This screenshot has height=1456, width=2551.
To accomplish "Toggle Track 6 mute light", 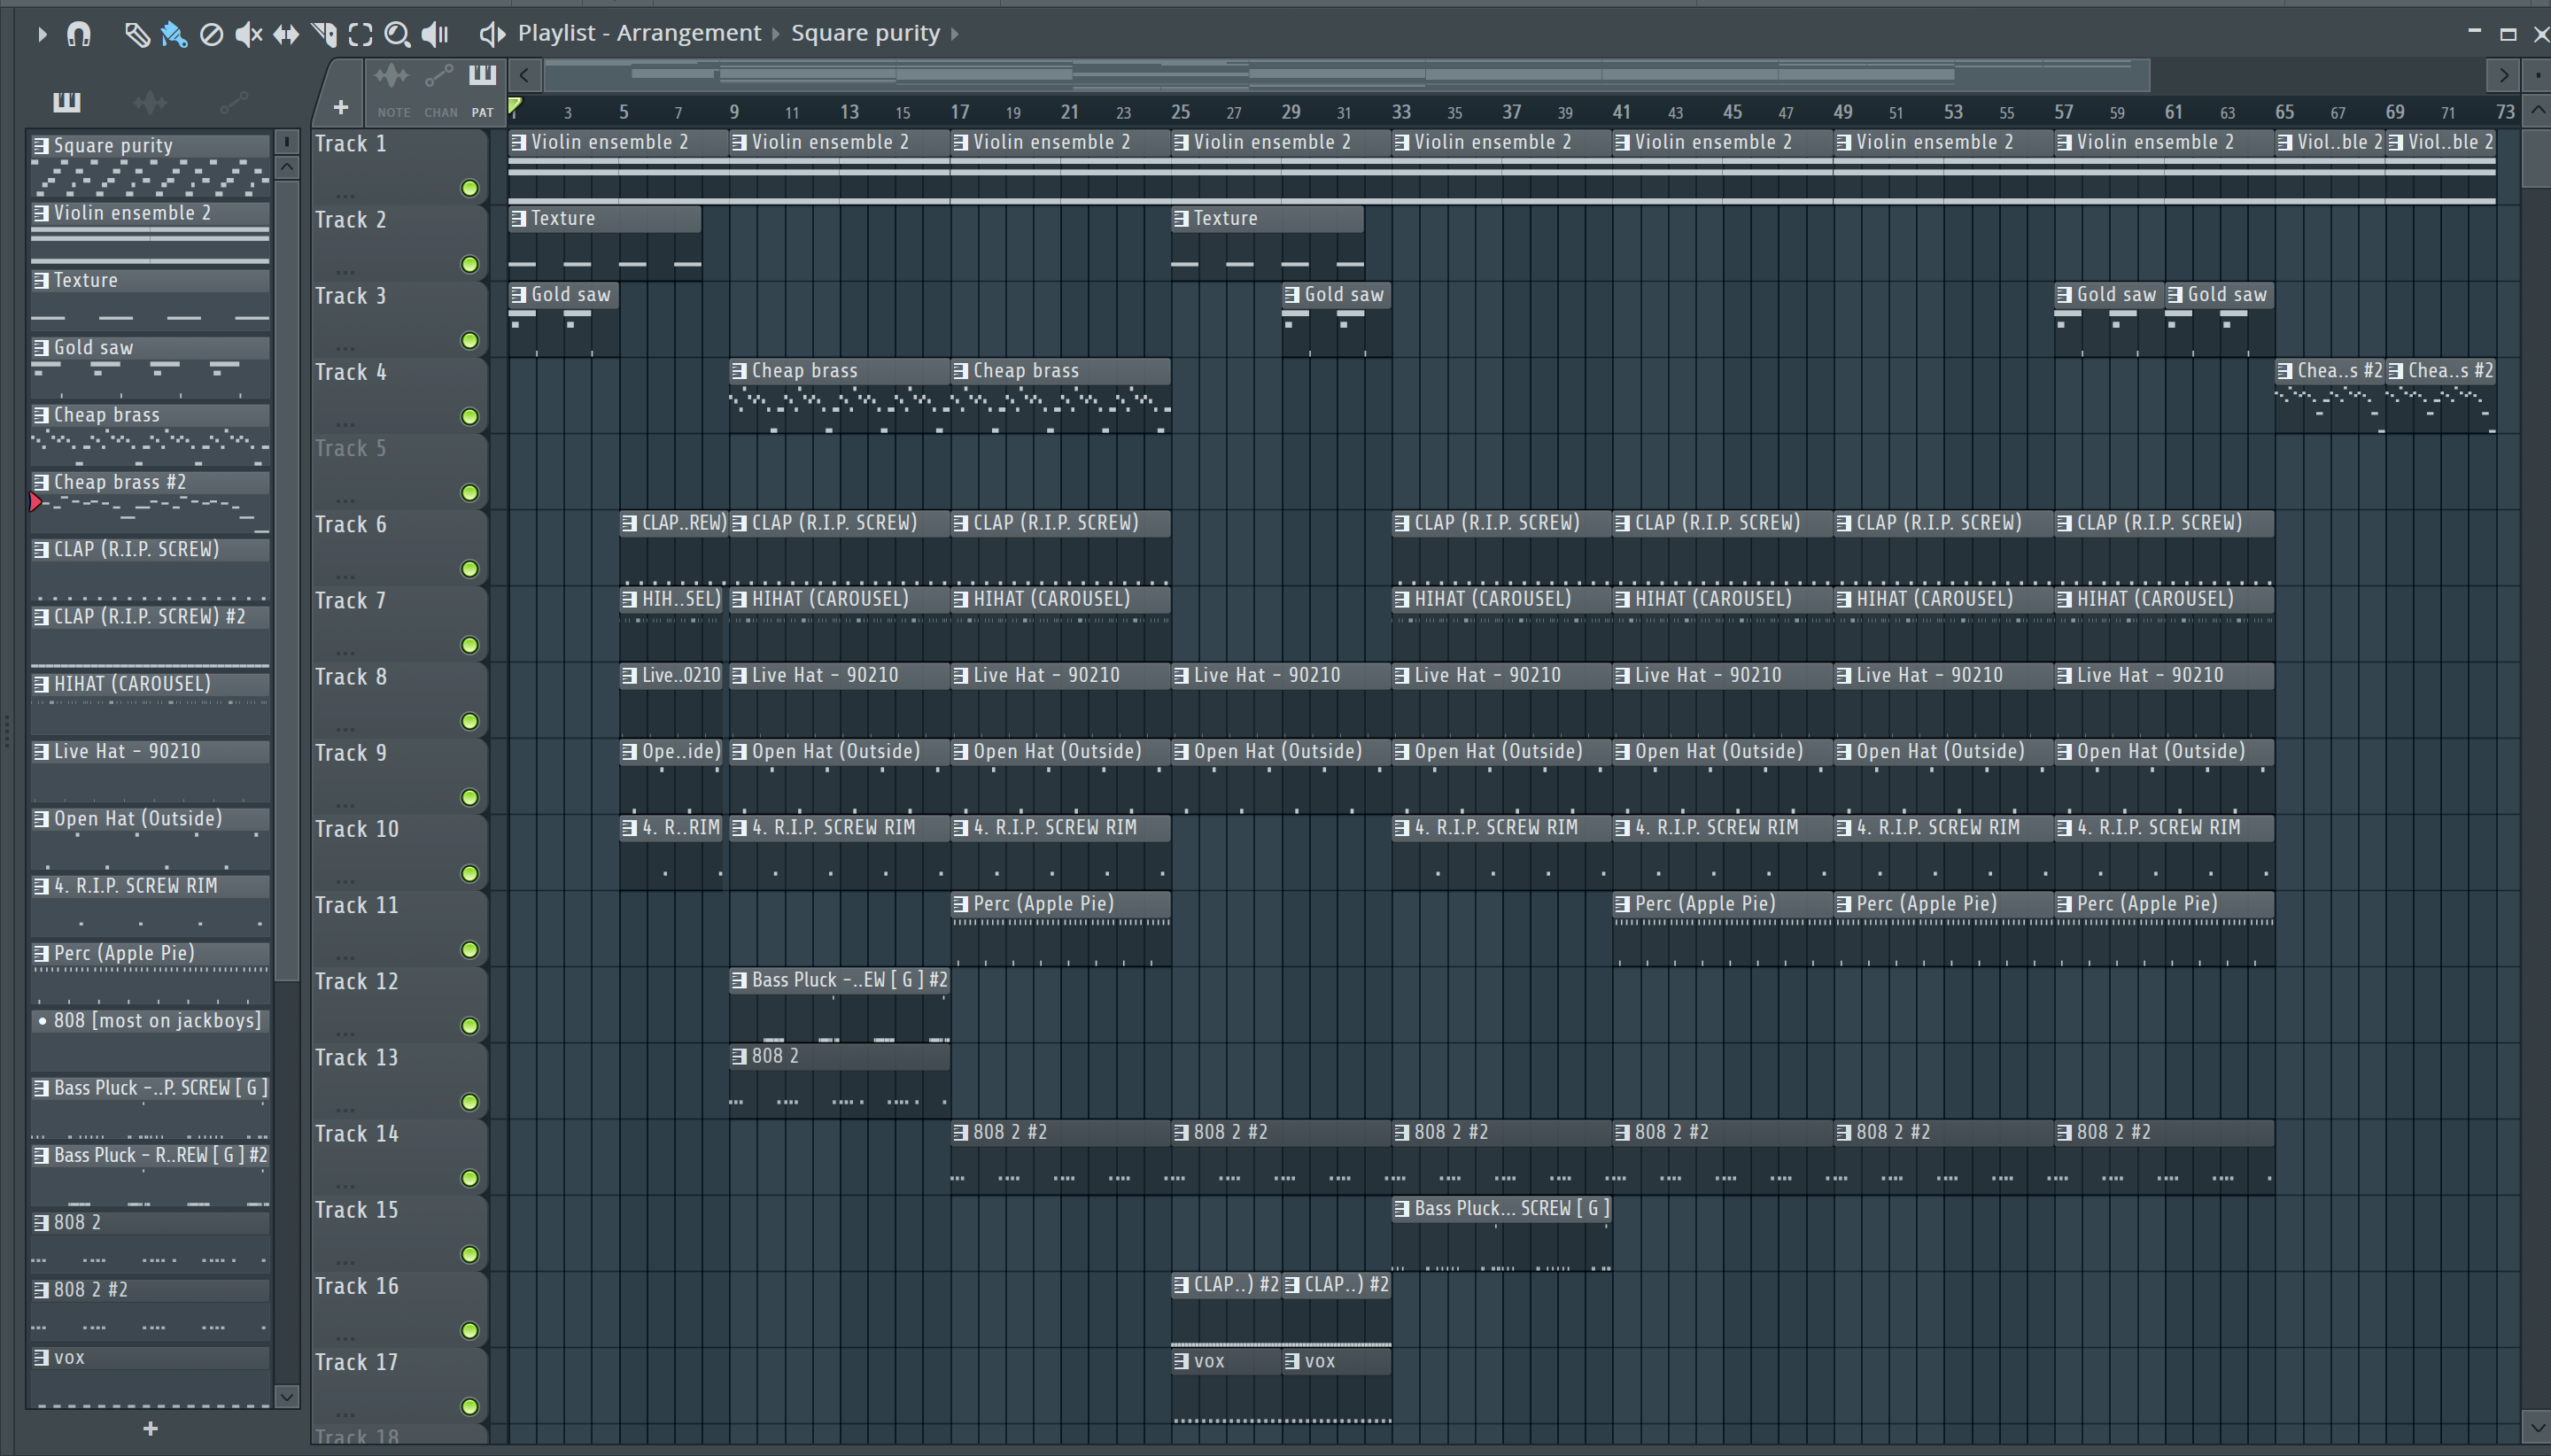I will [469, 569].
